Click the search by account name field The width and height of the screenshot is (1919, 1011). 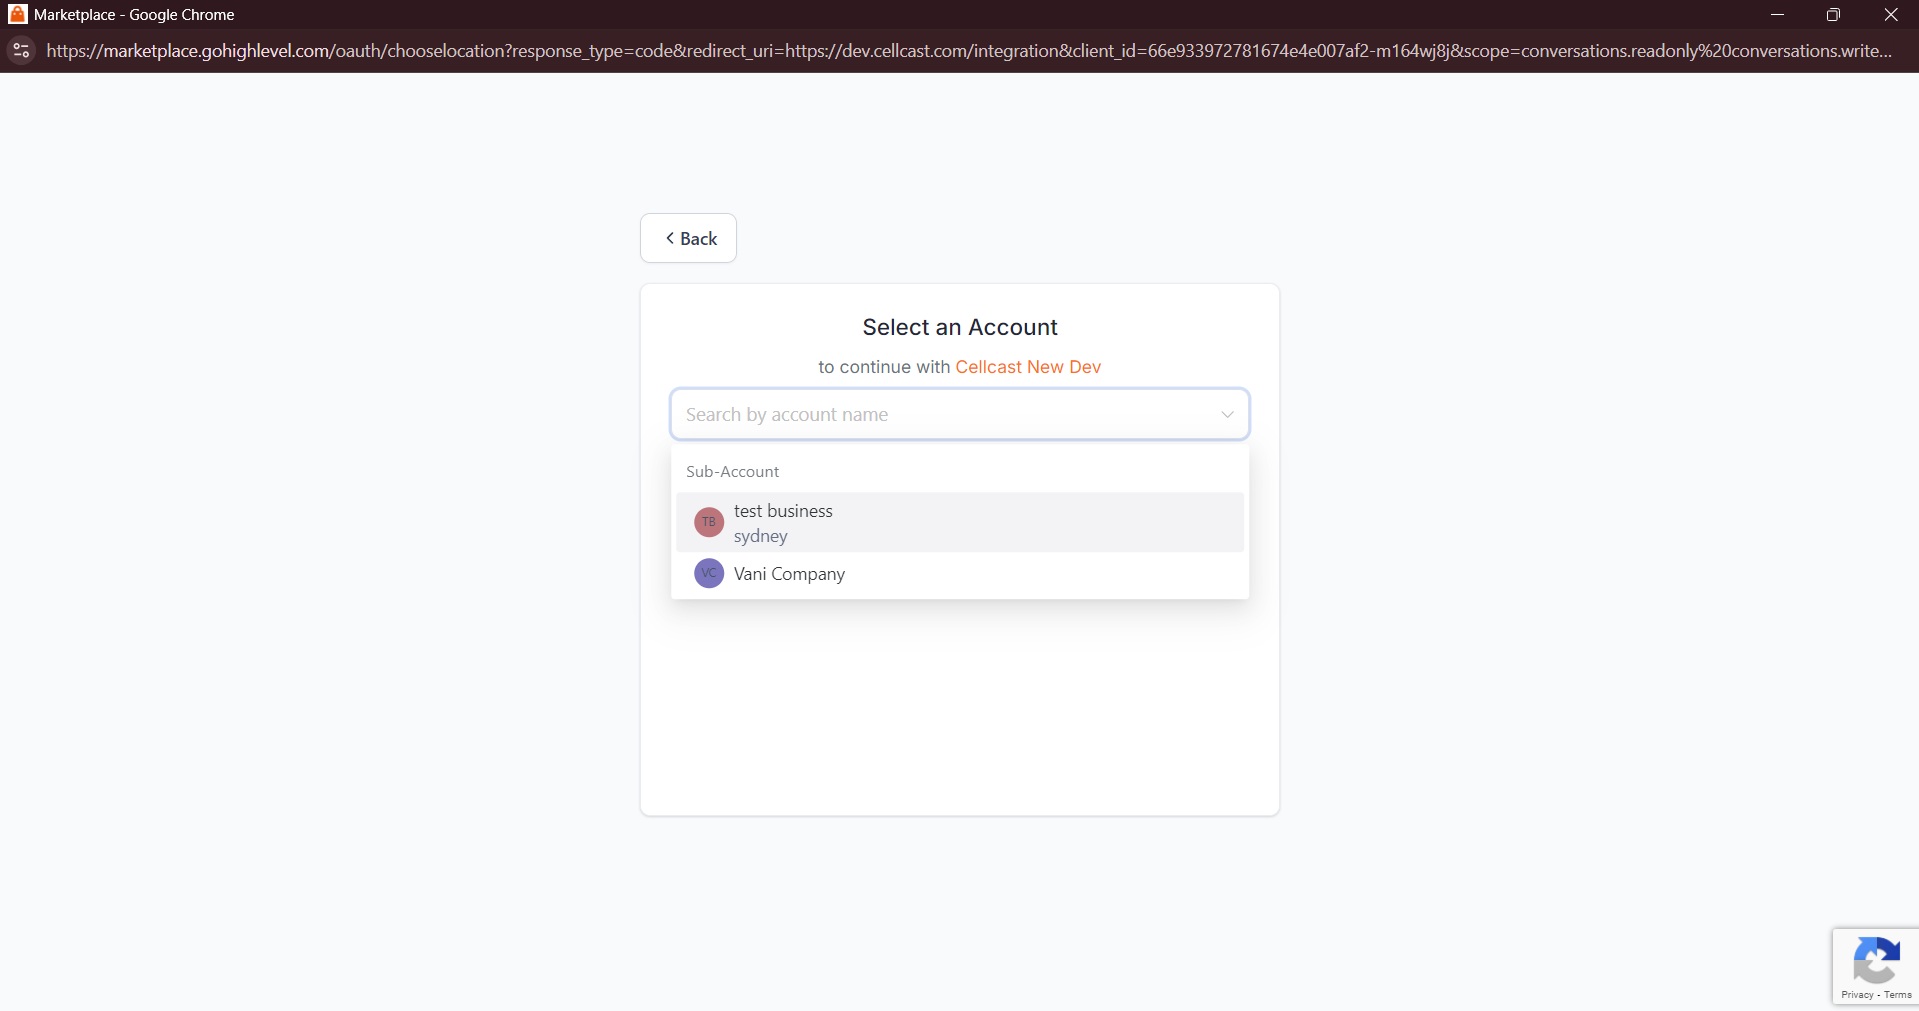tap(959, 414)
